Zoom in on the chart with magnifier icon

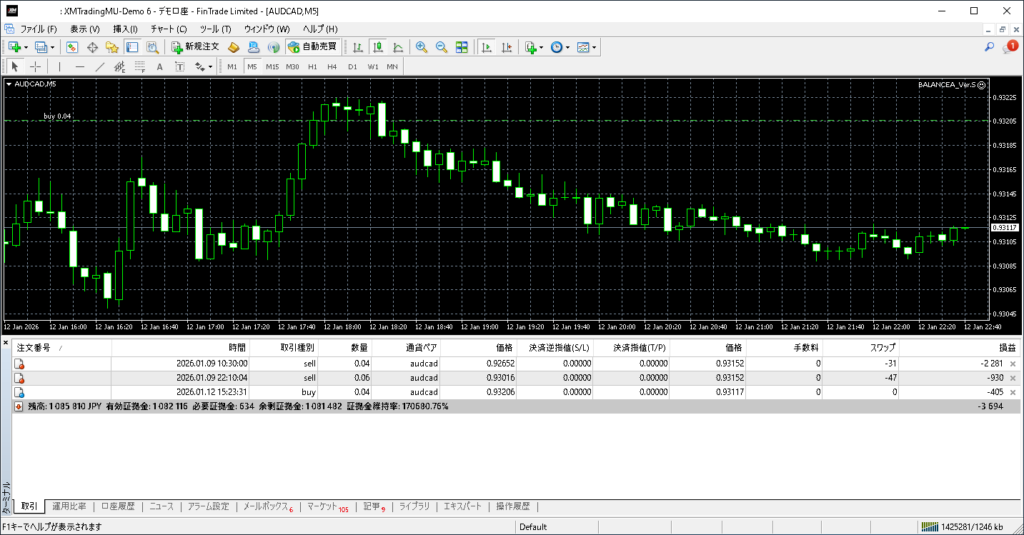421,47
